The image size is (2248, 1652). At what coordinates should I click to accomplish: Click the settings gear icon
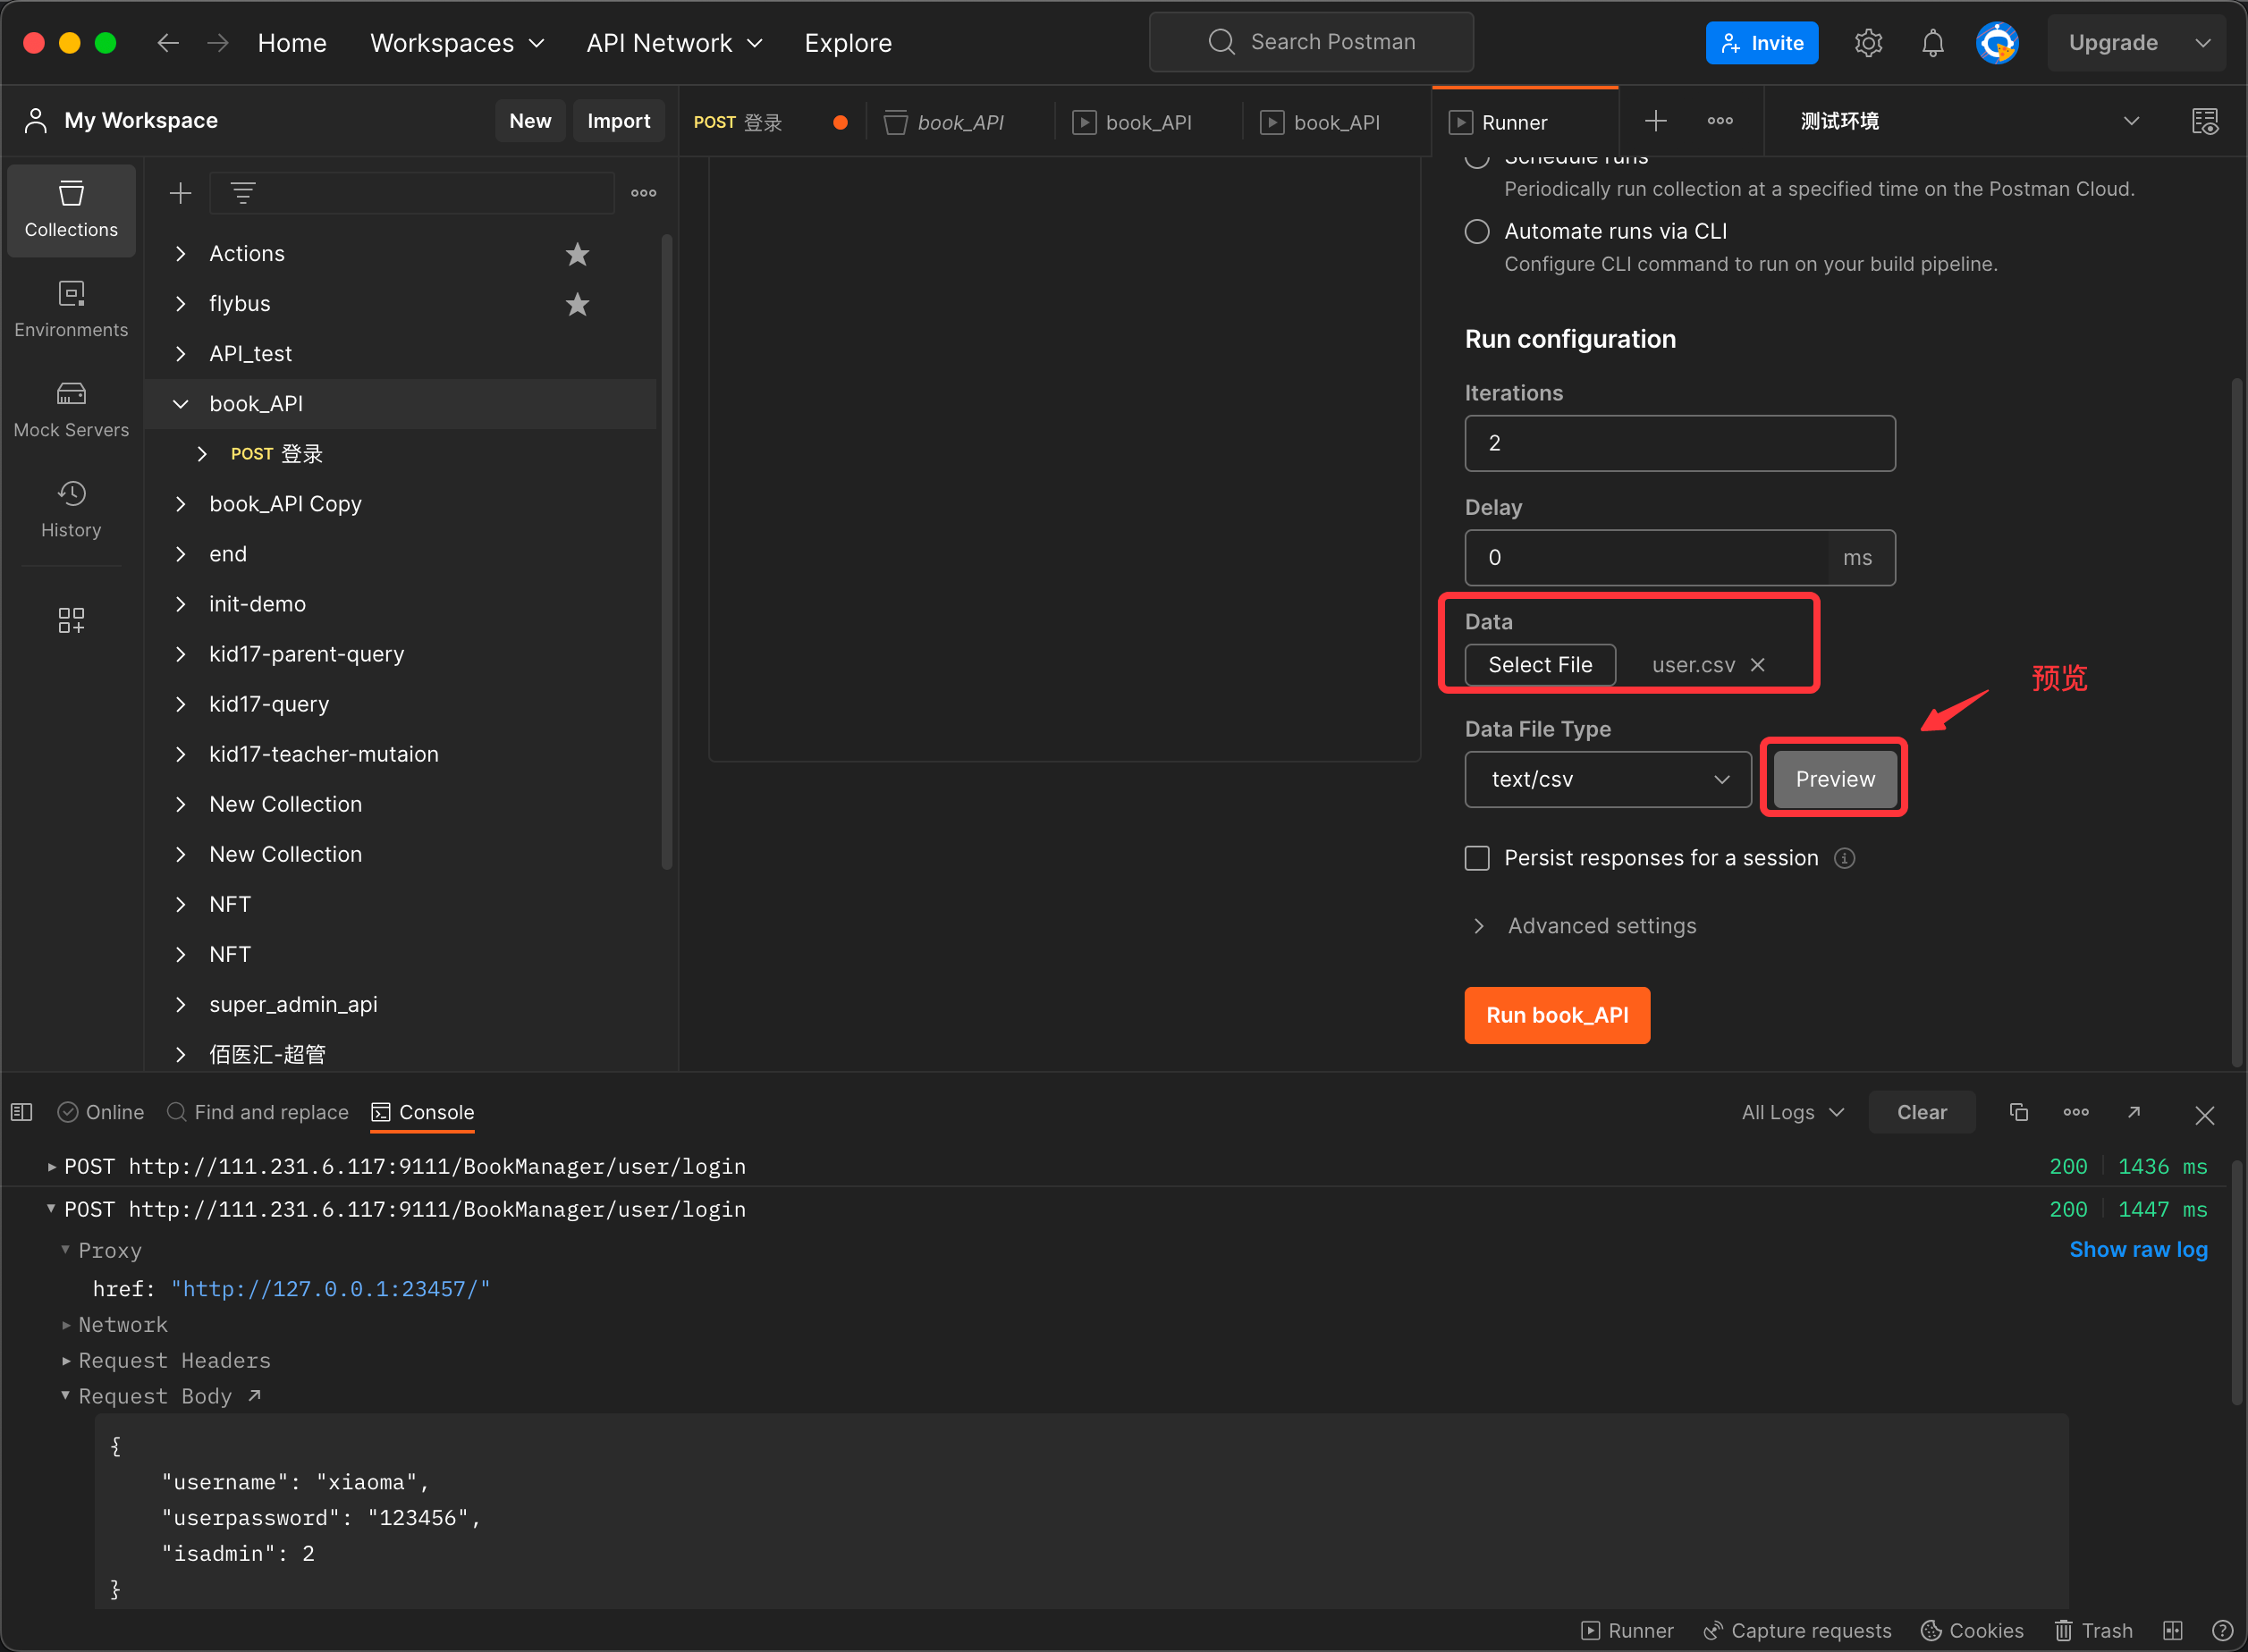pyautogui.click(x=1868, y=43)
